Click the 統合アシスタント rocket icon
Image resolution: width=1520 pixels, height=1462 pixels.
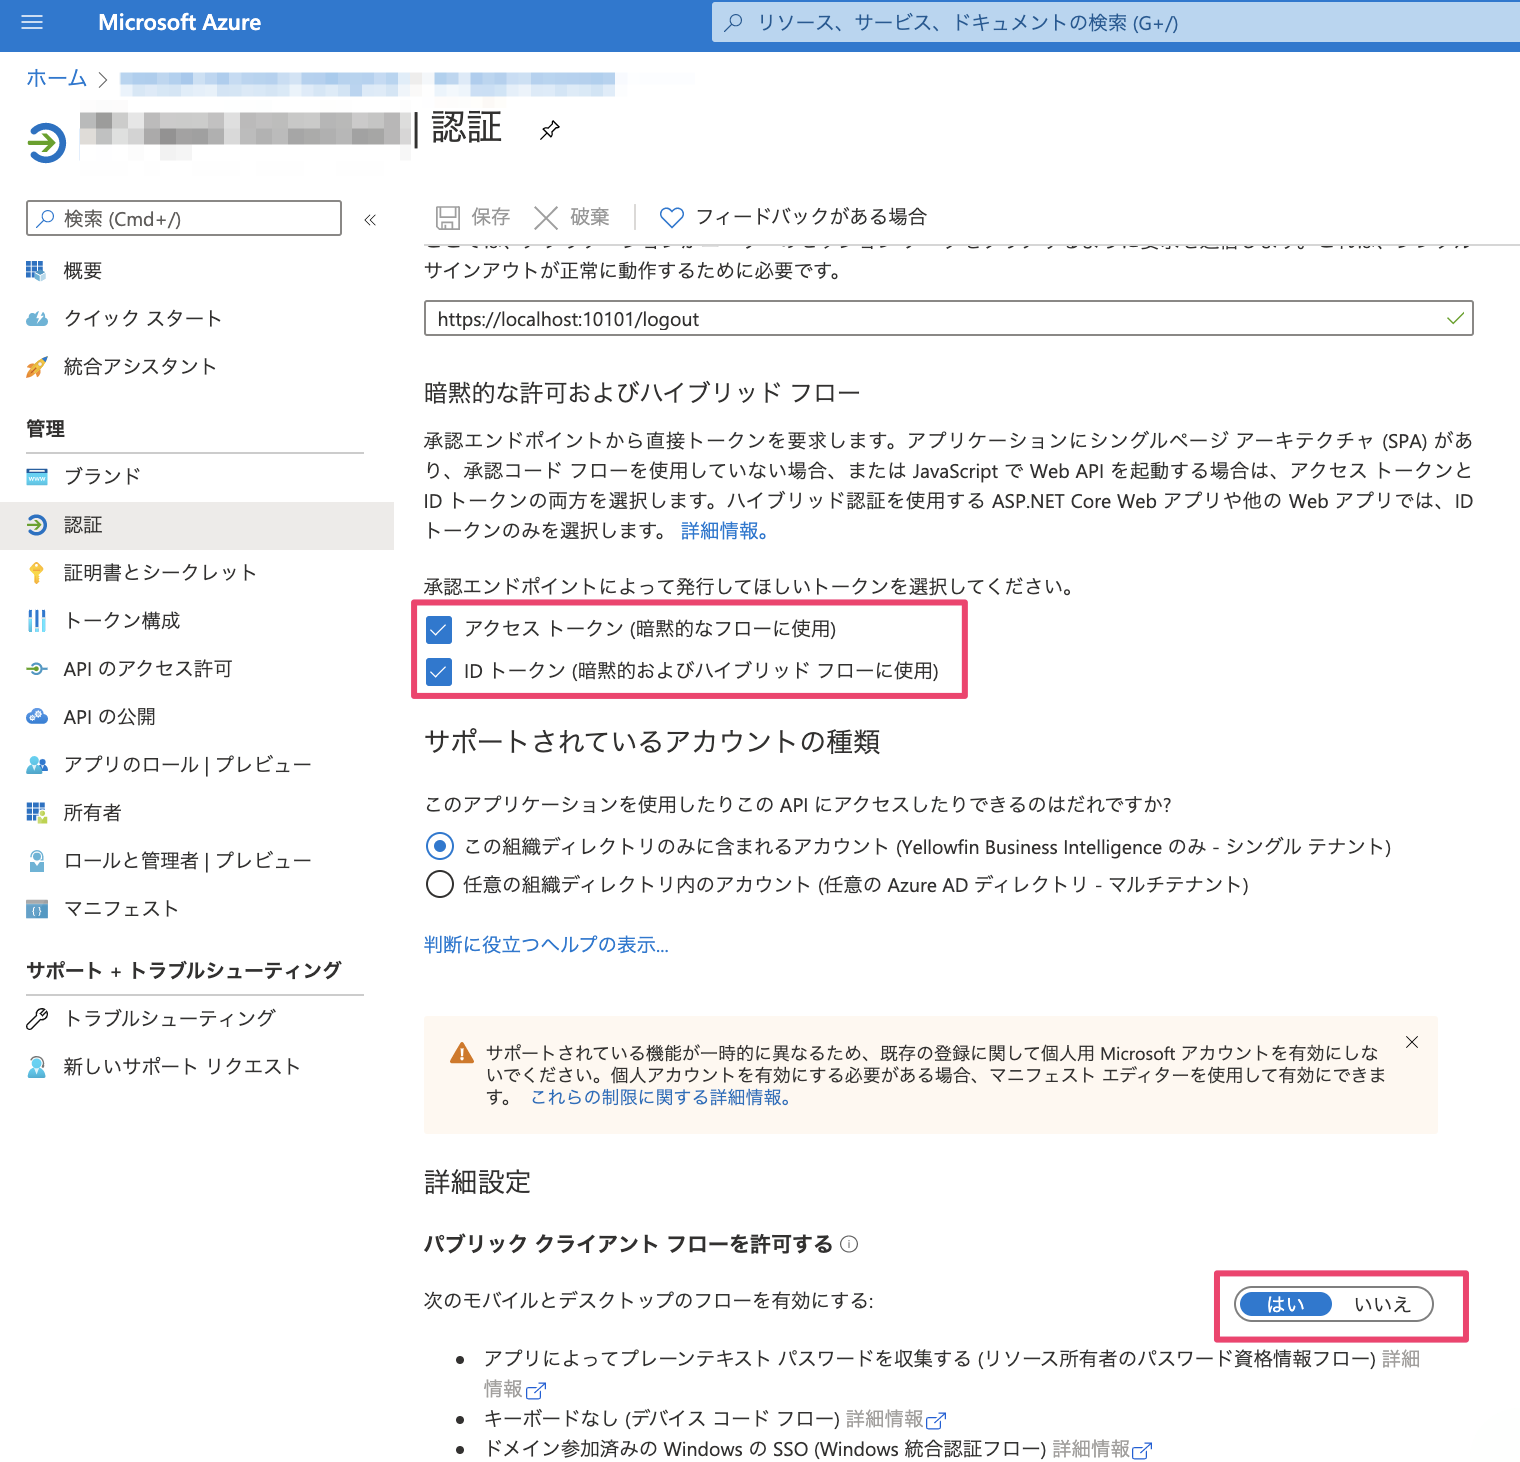click(36, 367)
